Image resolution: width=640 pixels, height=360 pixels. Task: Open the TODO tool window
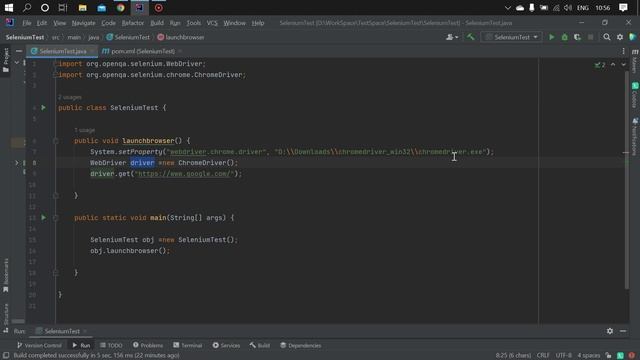point(111,345)
